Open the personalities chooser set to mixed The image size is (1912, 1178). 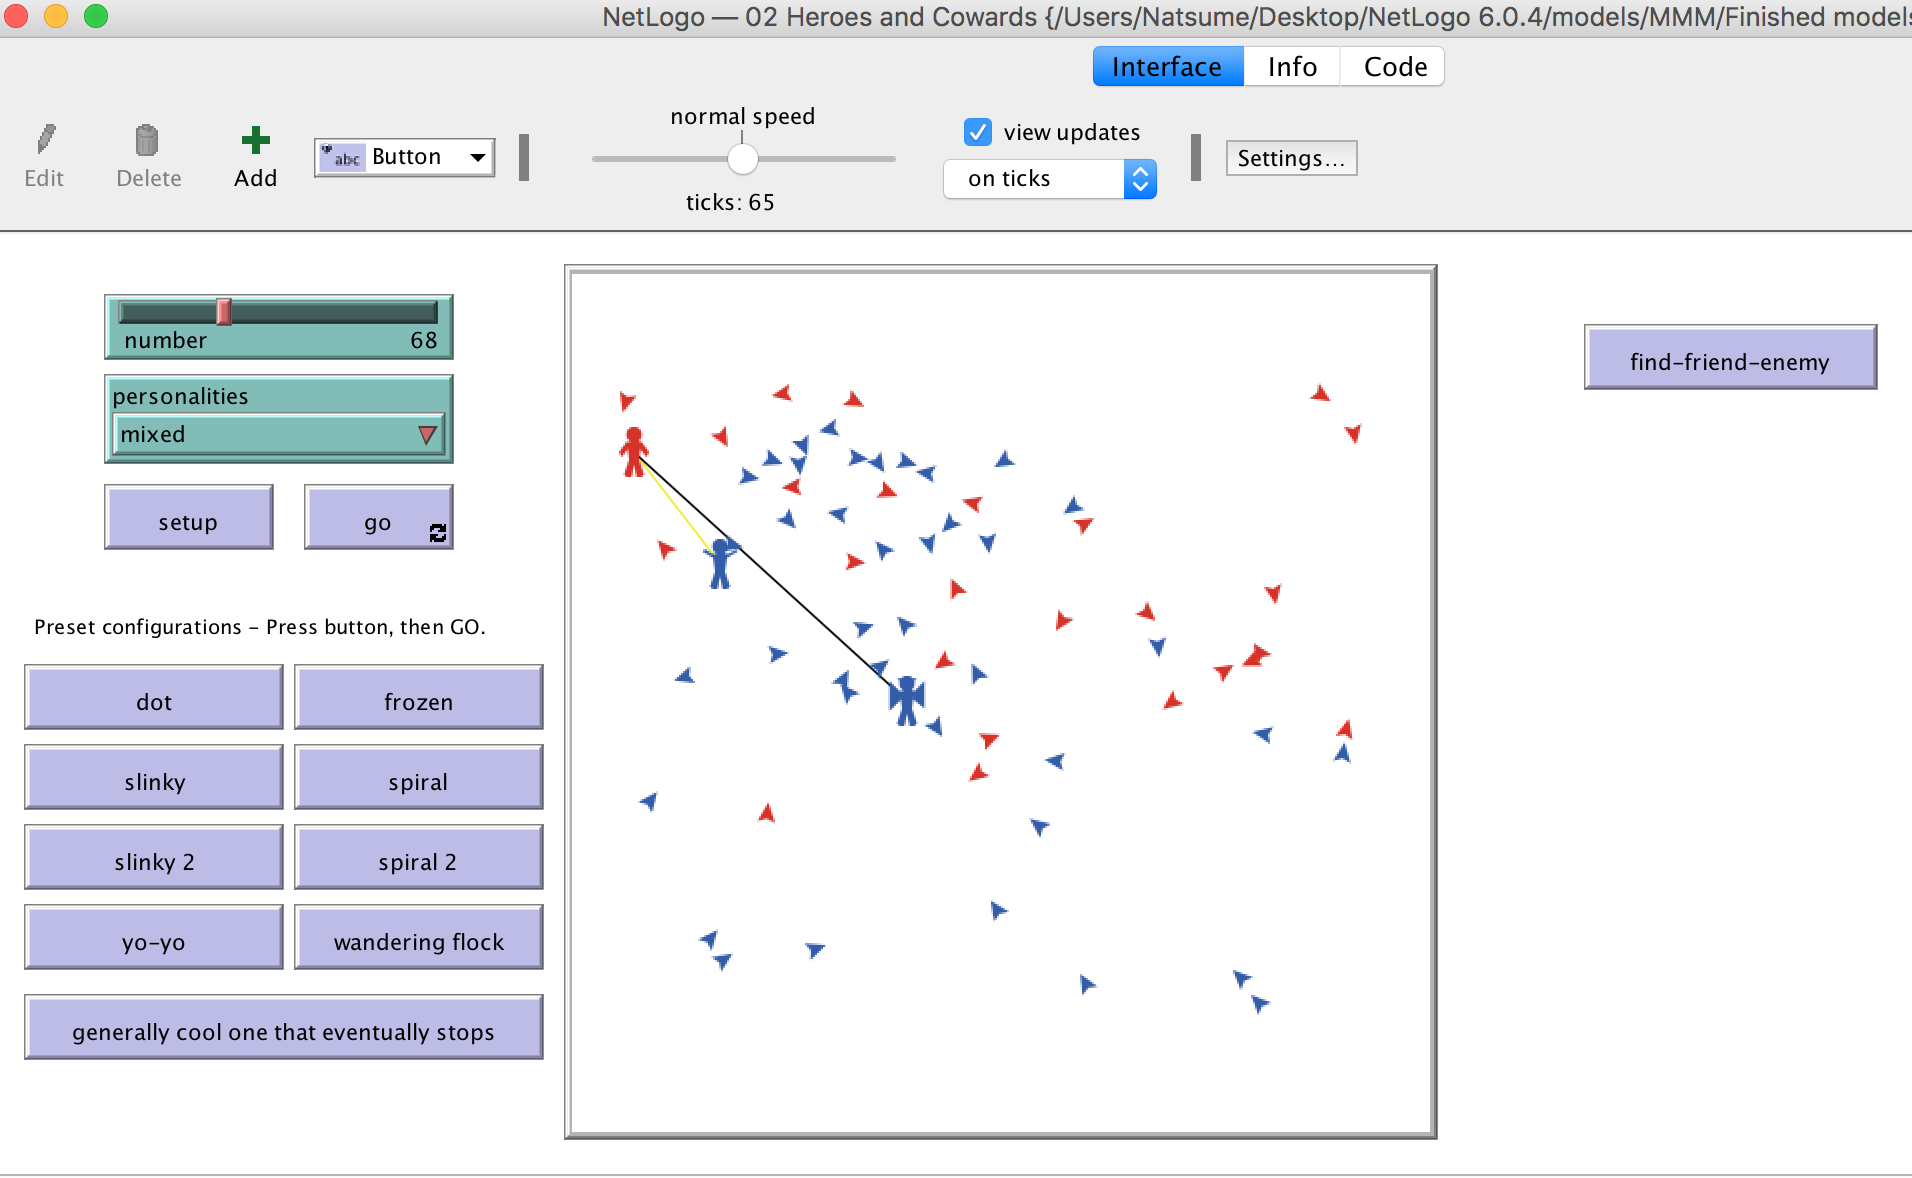point(278,435)
